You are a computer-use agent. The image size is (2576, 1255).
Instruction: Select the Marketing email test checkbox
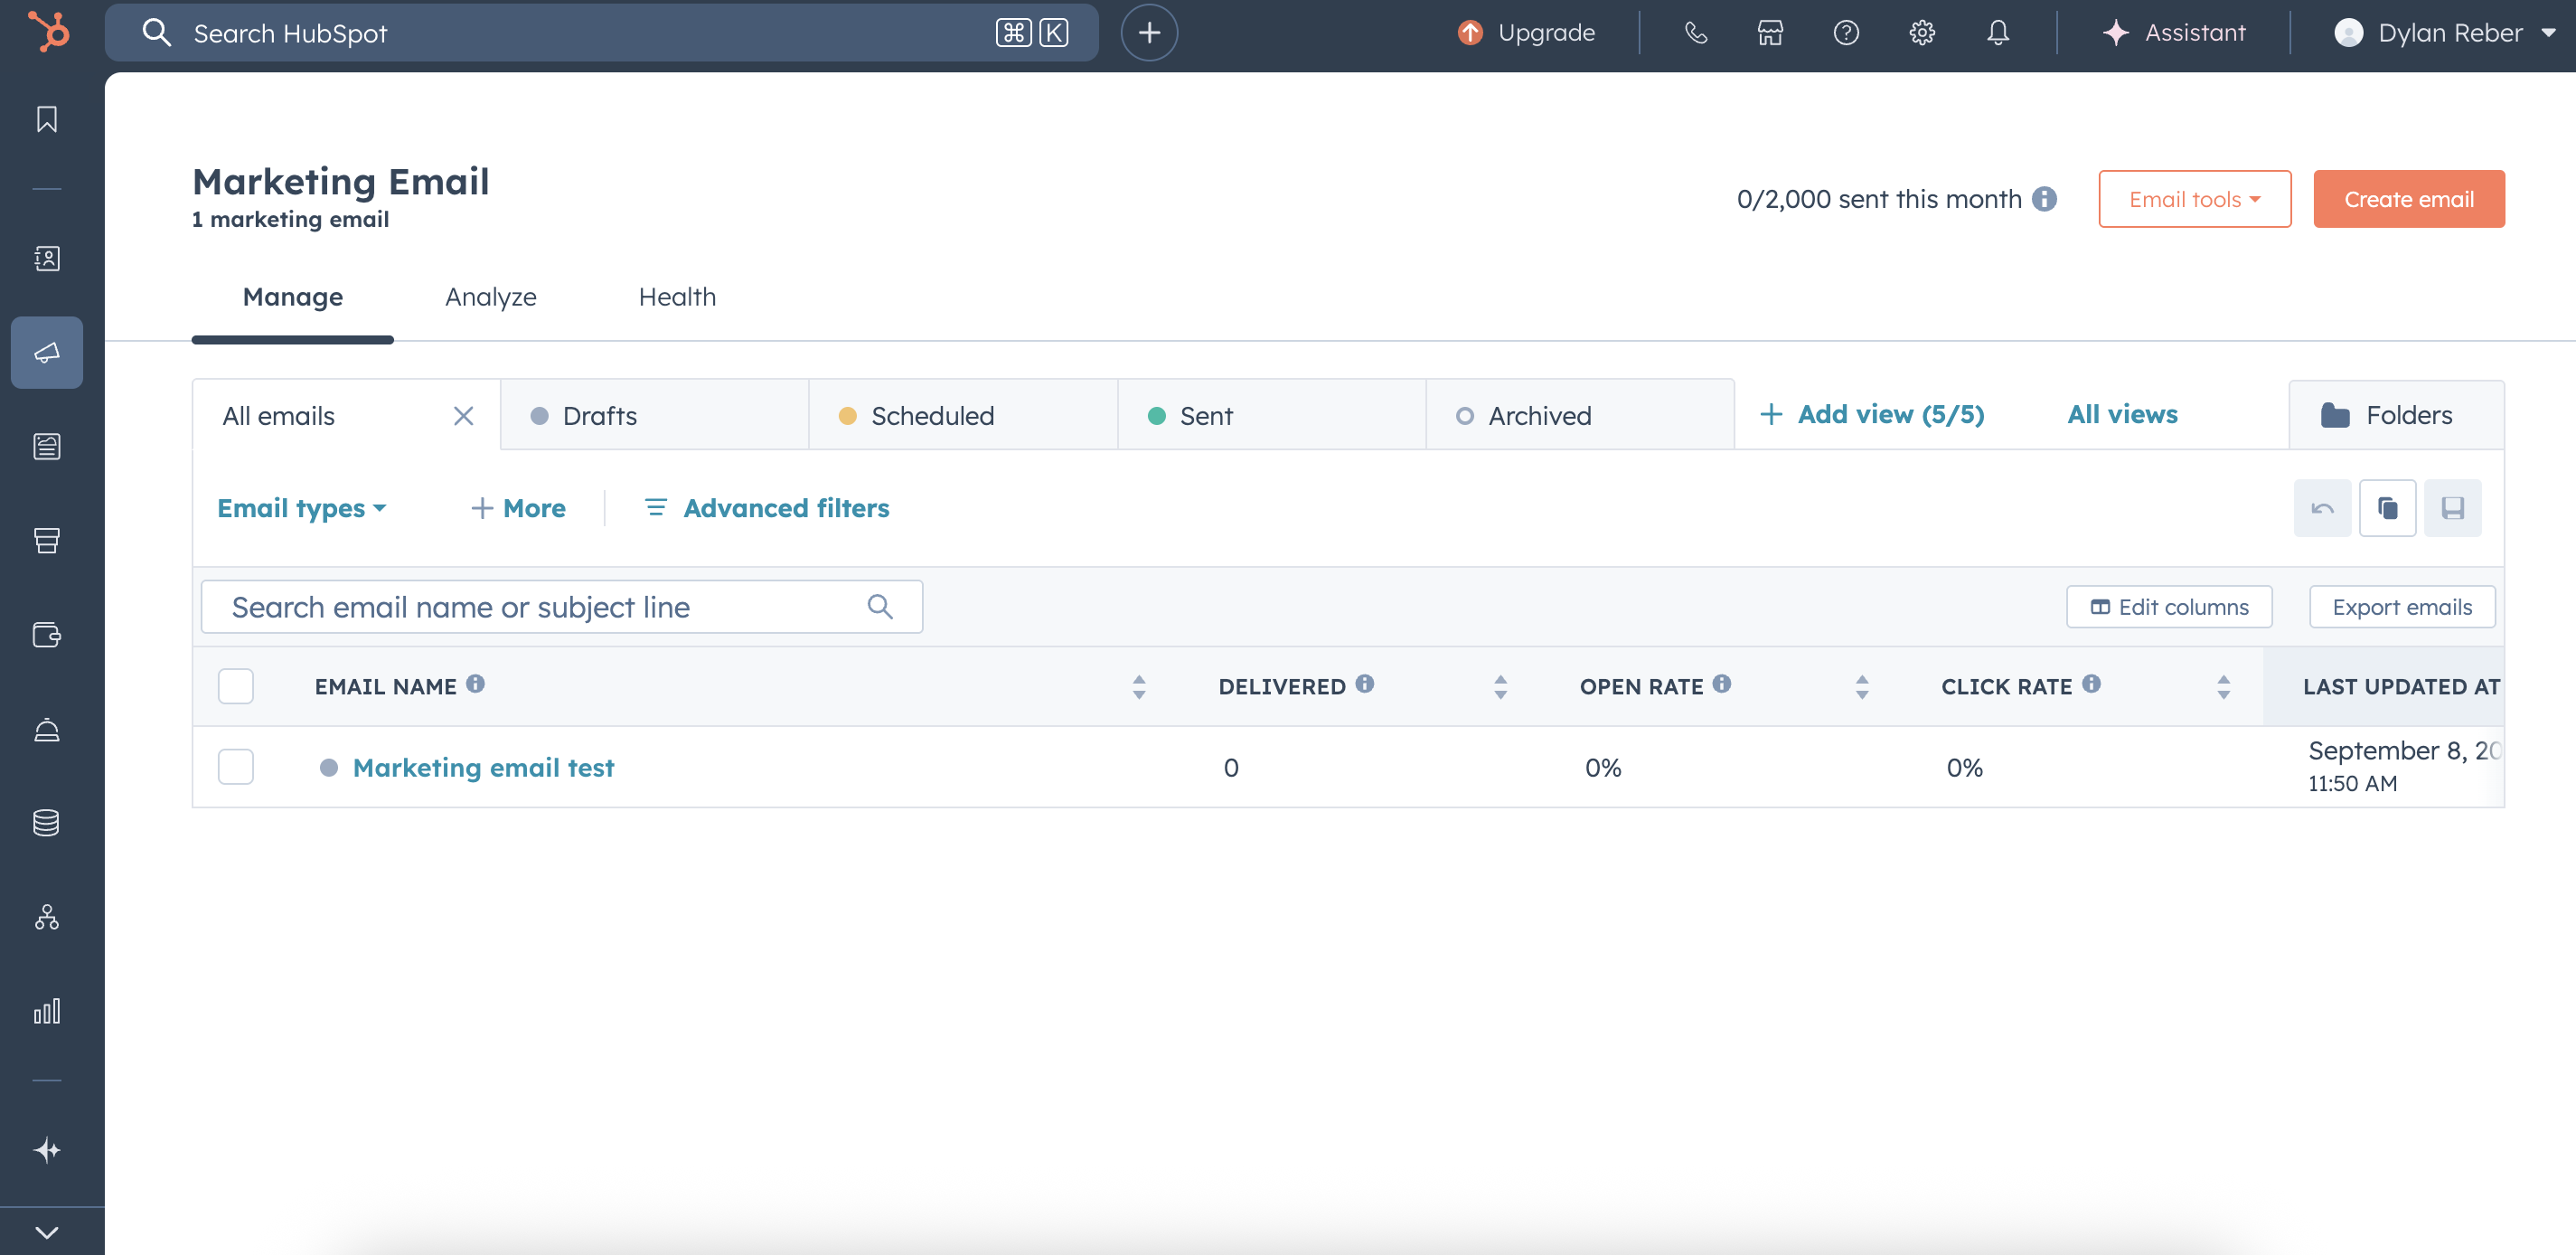[x=236, y=767]
